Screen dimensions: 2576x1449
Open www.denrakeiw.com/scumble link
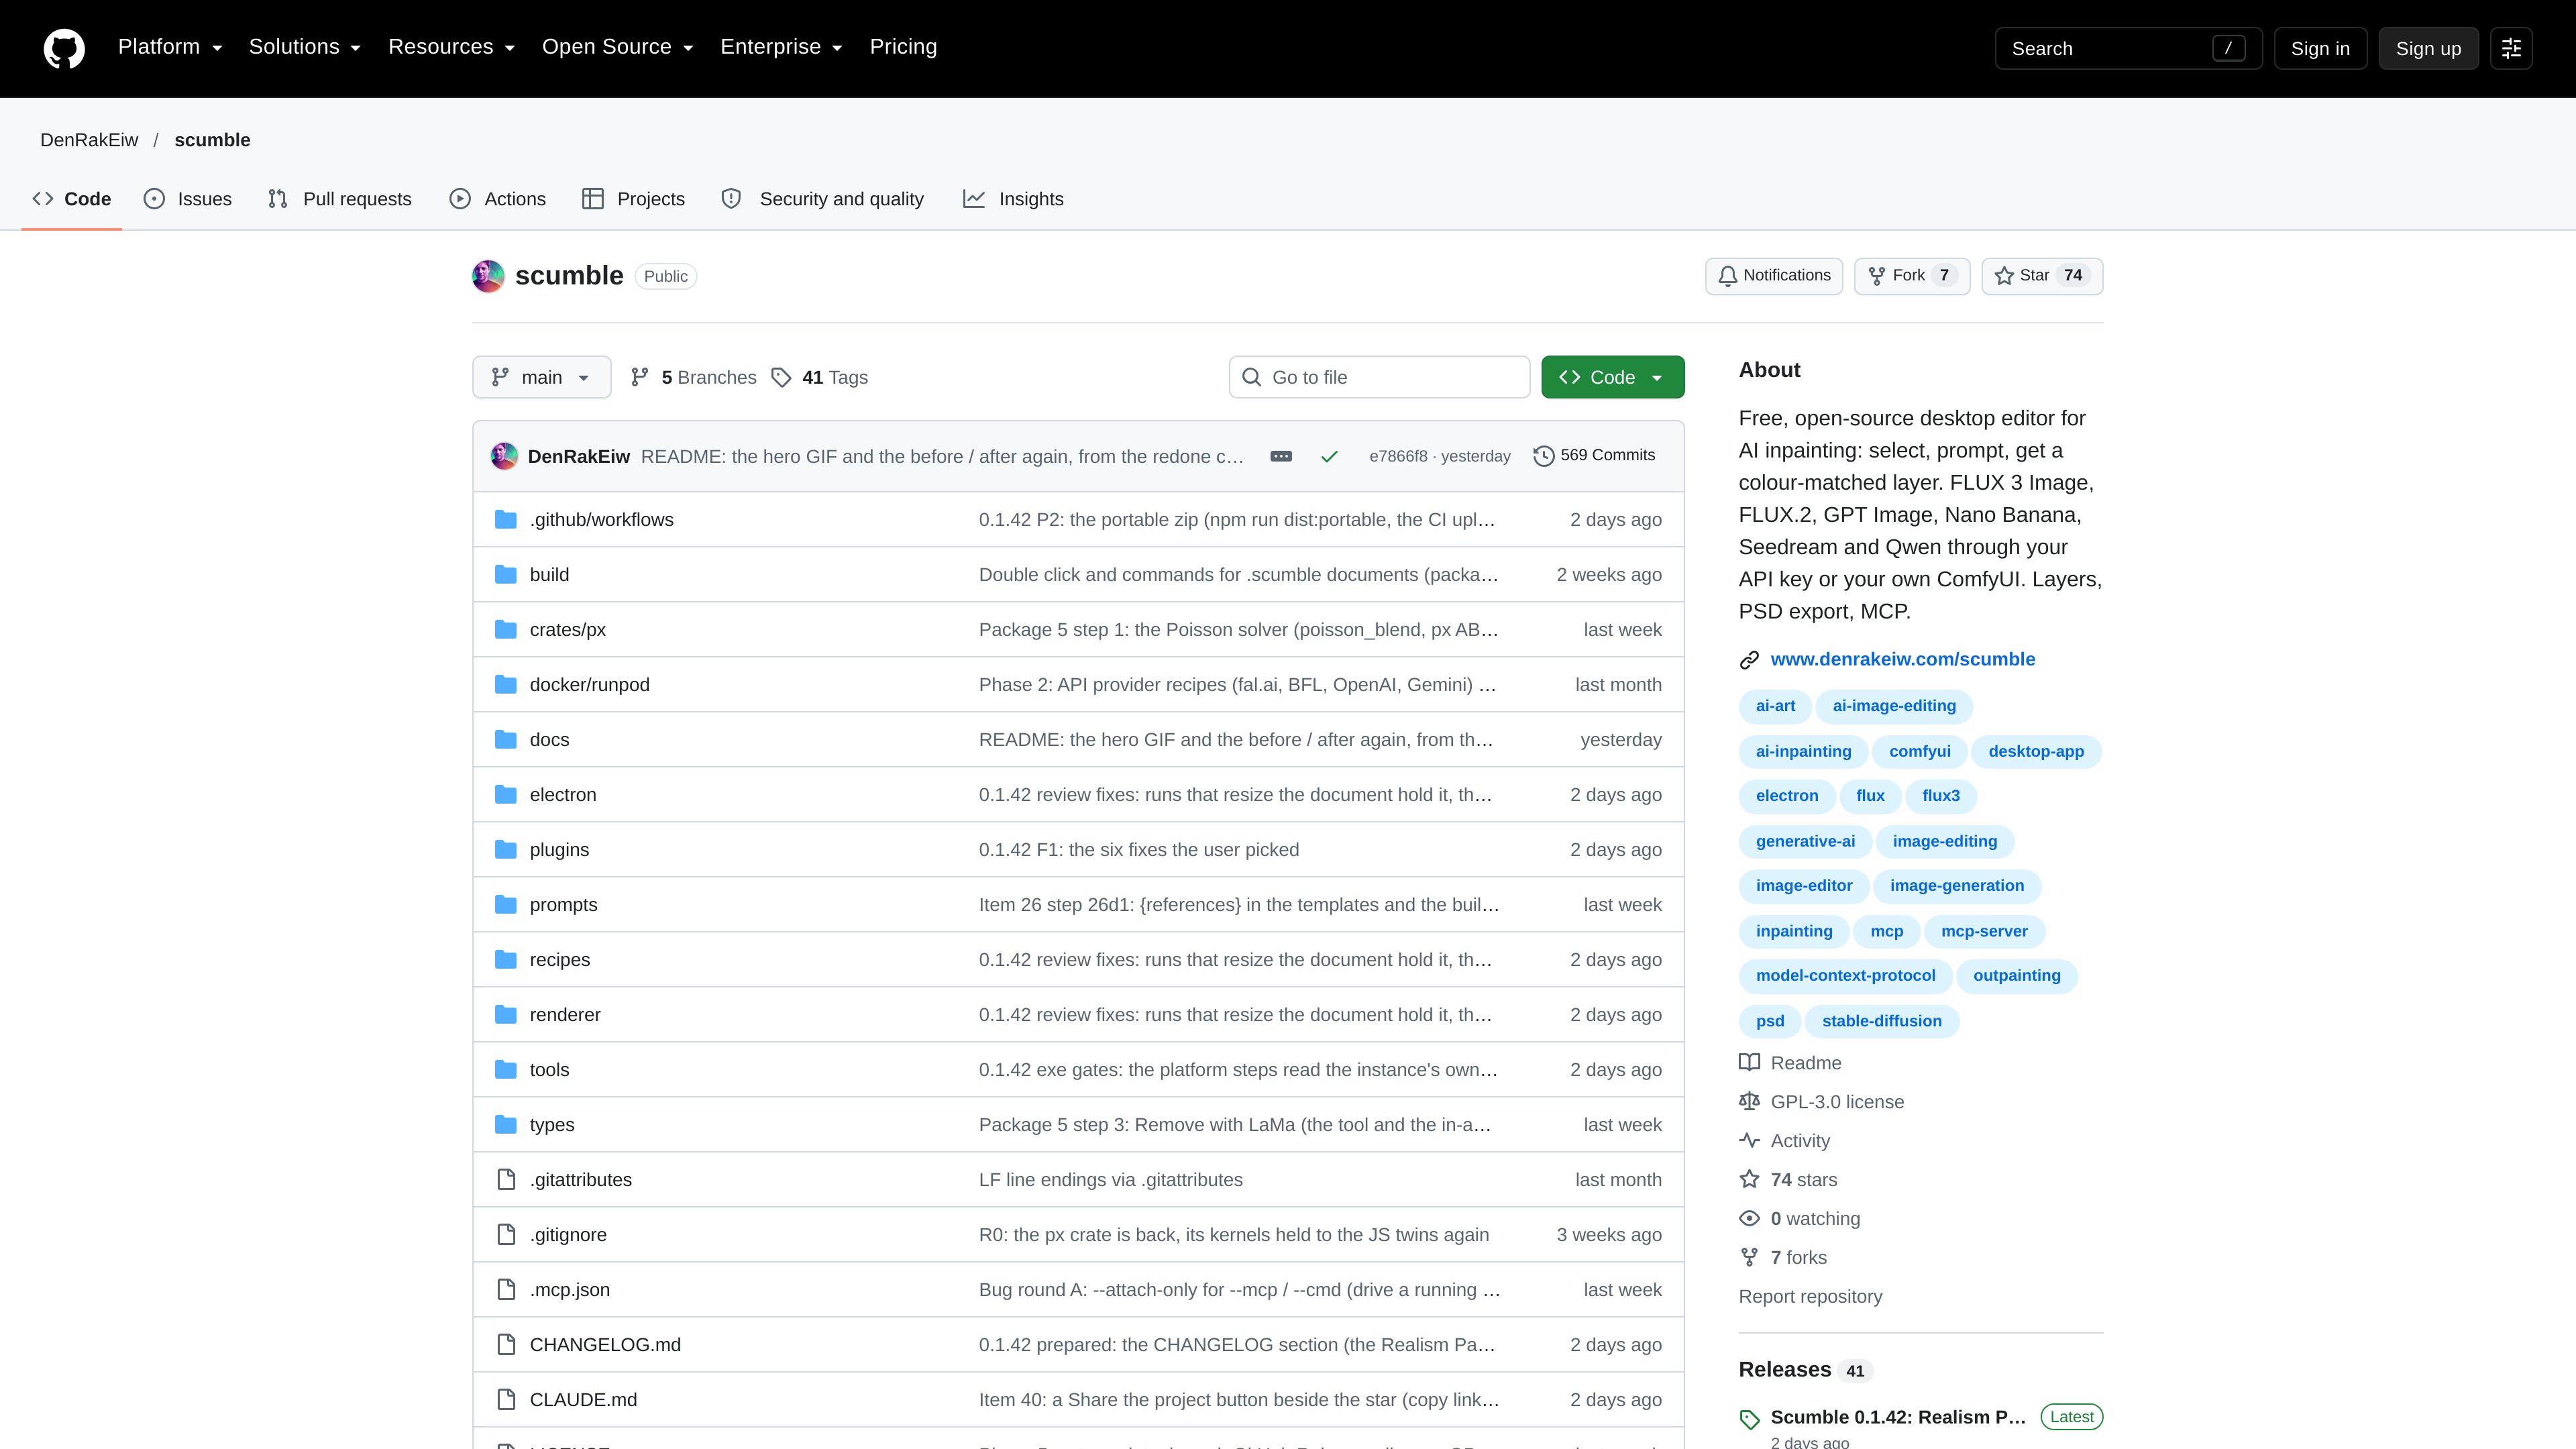[x=1902, y=659]
